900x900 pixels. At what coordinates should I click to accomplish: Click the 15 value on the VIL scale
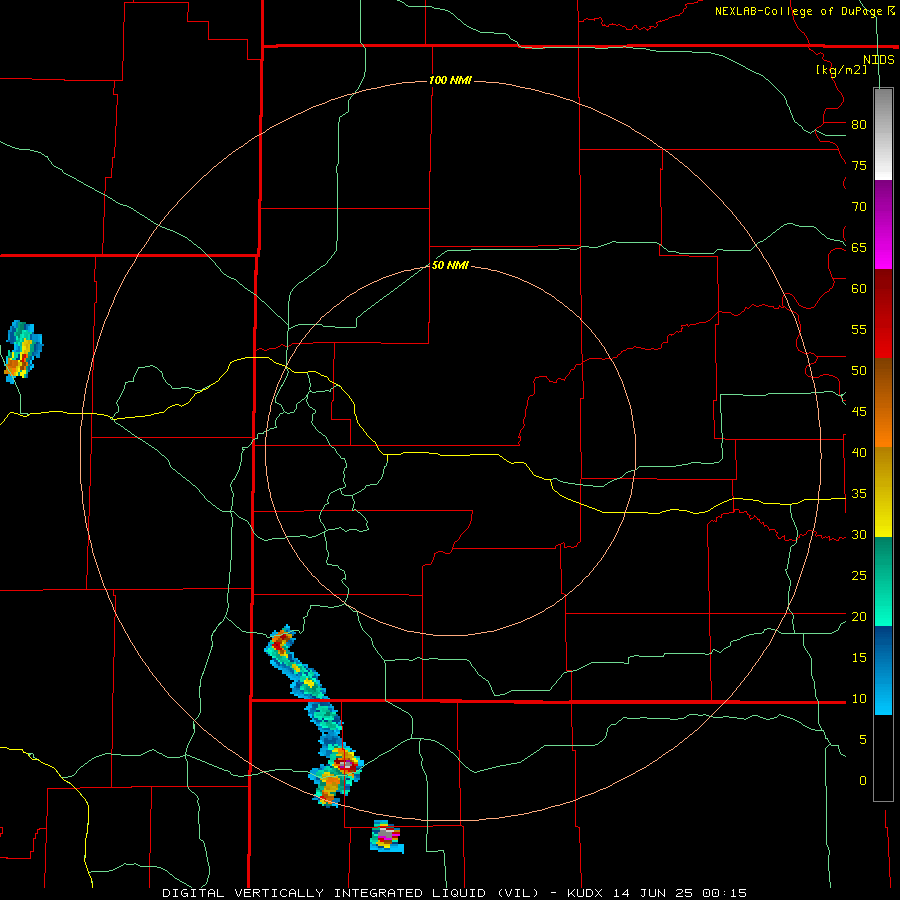(859, 658)
